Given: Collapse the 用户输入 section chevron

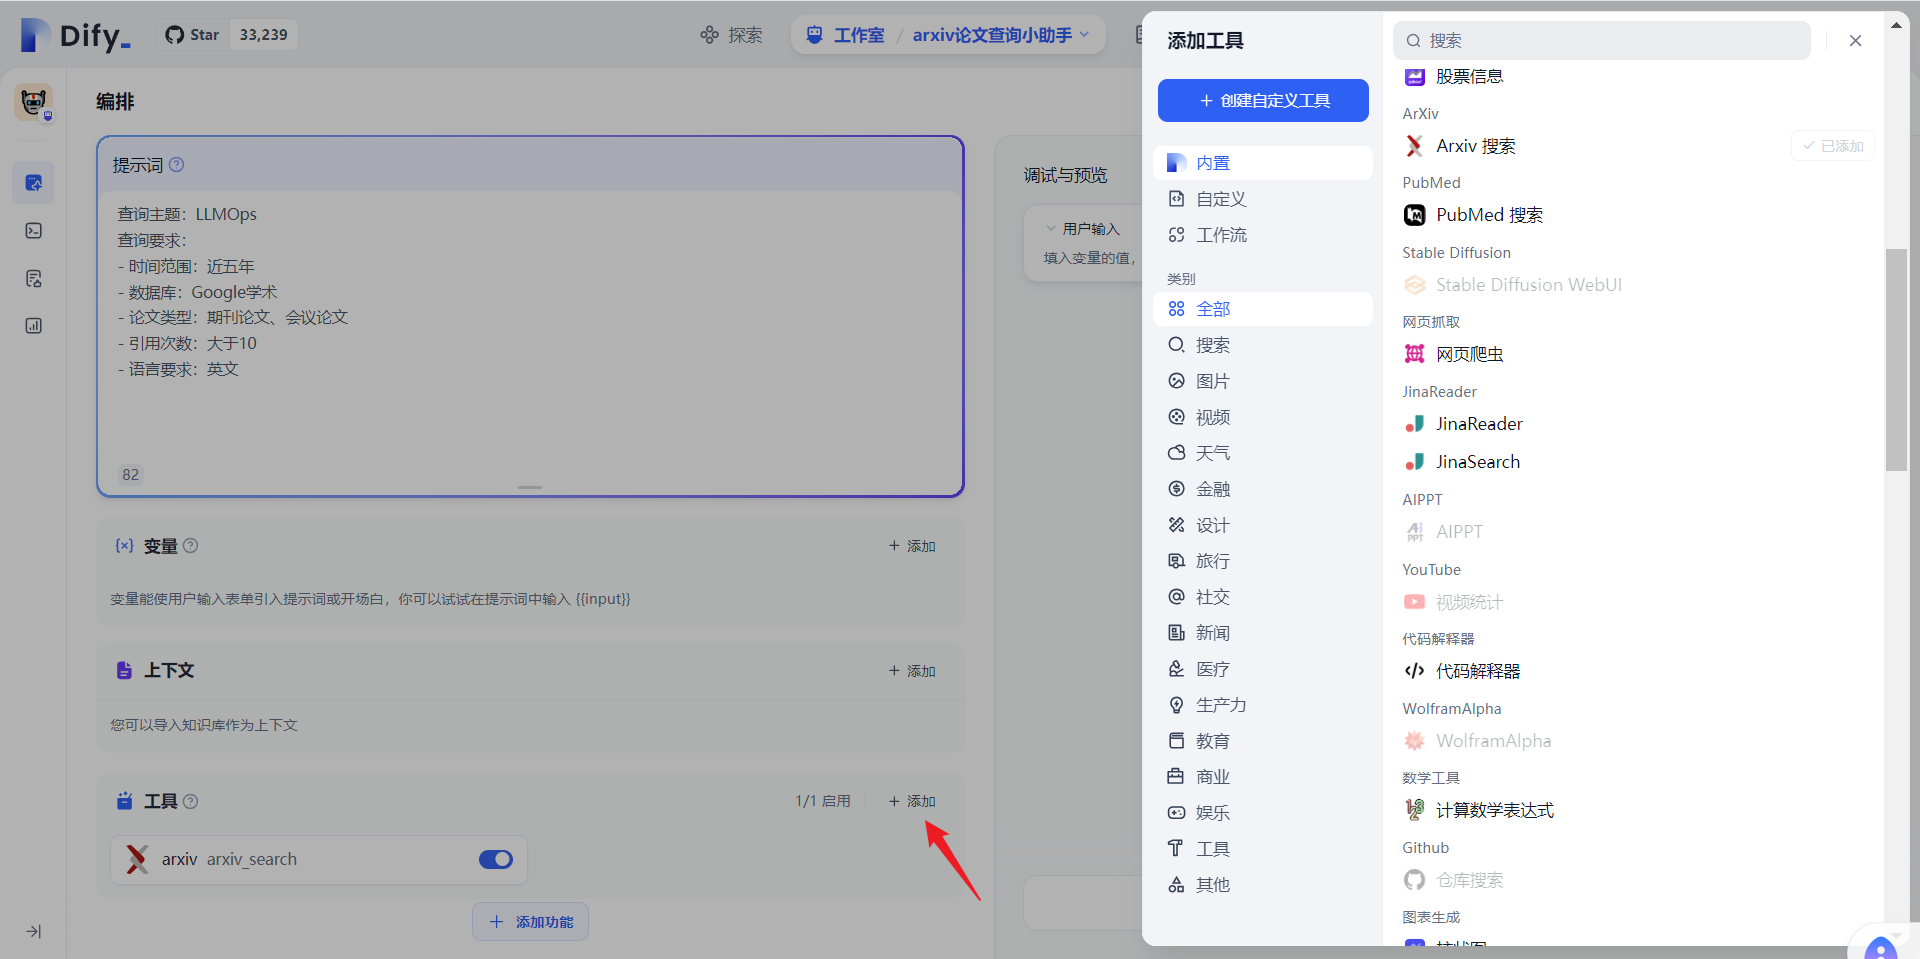Looking at the screenshot, I should 1050,229.
